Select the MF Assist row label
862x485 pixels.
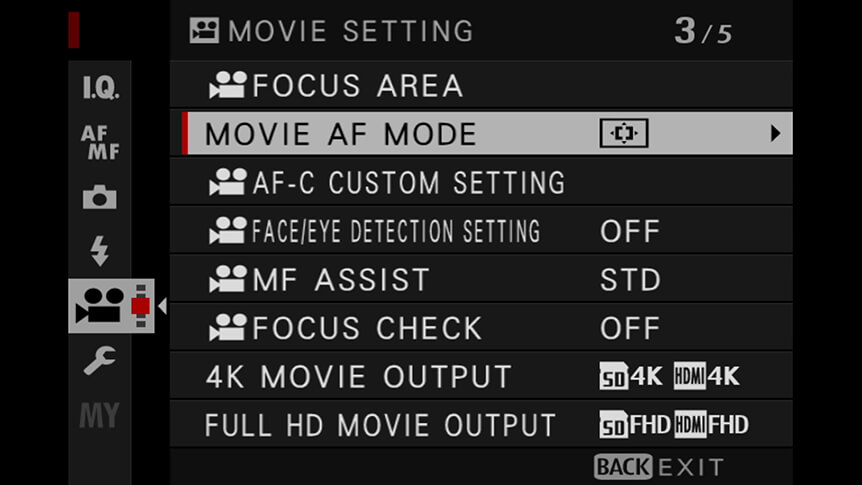click(341, 280)
